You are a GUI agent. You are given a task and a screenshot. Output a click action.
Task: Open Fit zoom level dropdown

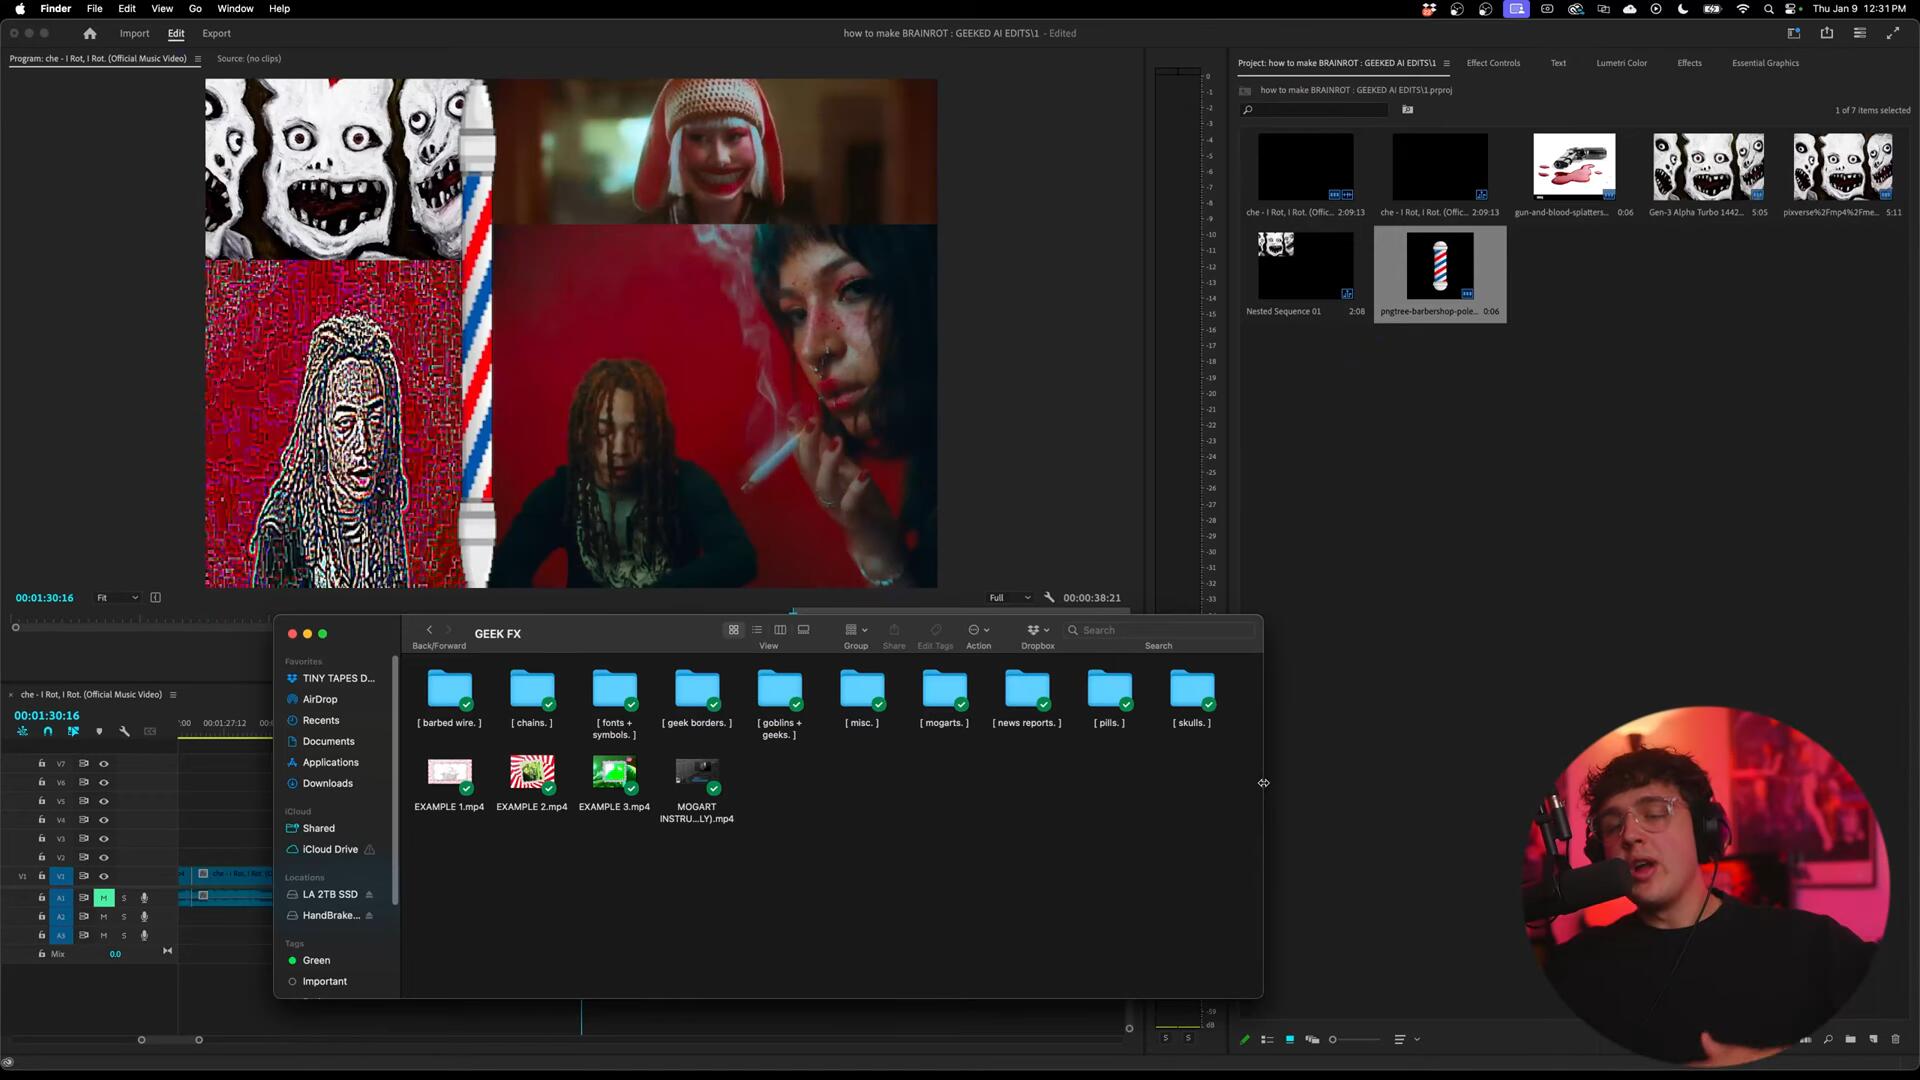117,598
